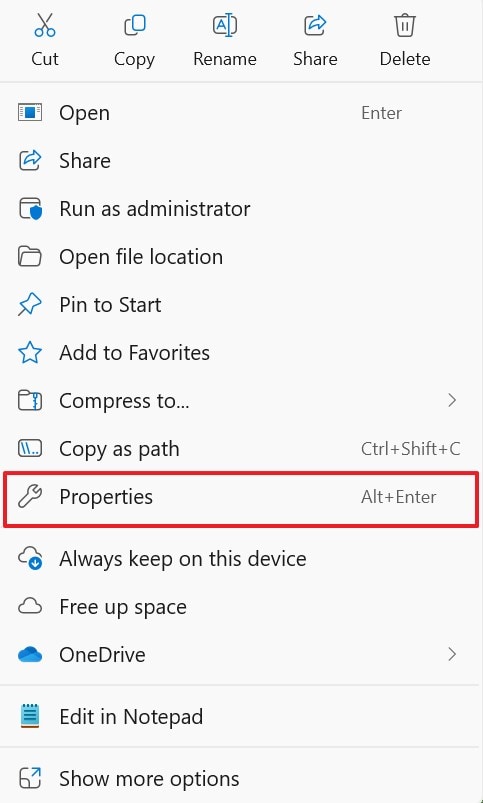
Task: Expand the OneDrive submenu chevron
Action: click(452, 654)
